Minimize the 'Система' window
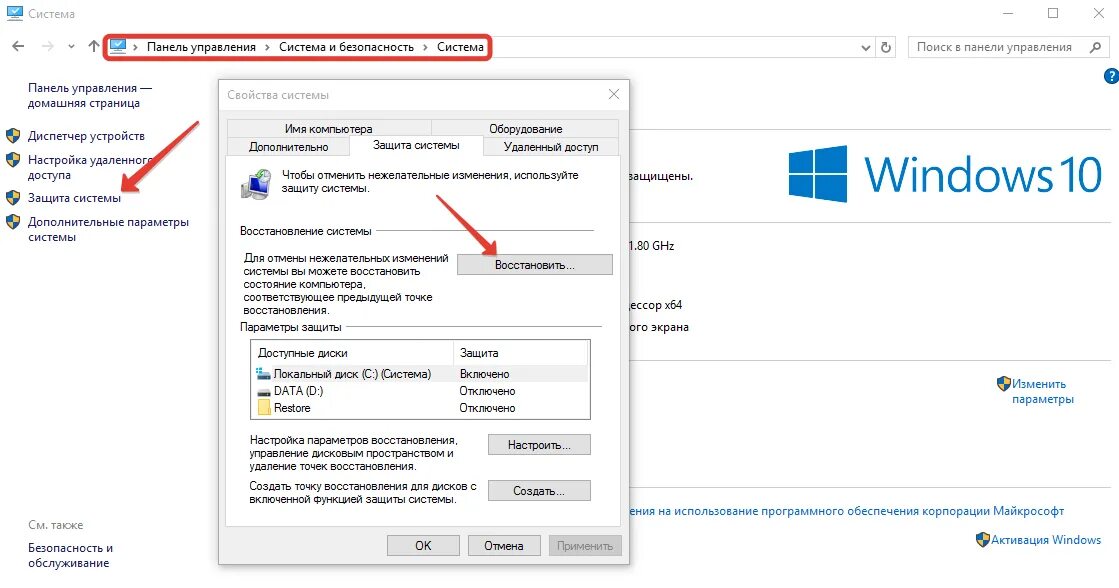This screenshot has width=1119, height=588. [1008, 14]
